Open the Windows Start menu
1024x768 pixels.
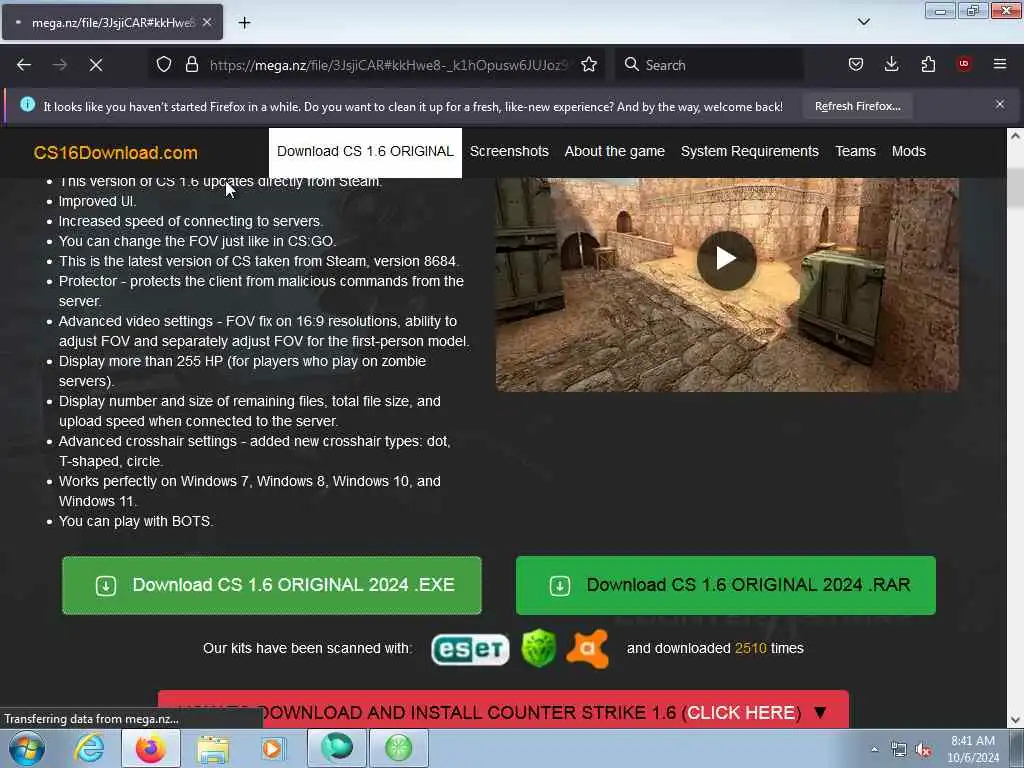tap(27, 748)
